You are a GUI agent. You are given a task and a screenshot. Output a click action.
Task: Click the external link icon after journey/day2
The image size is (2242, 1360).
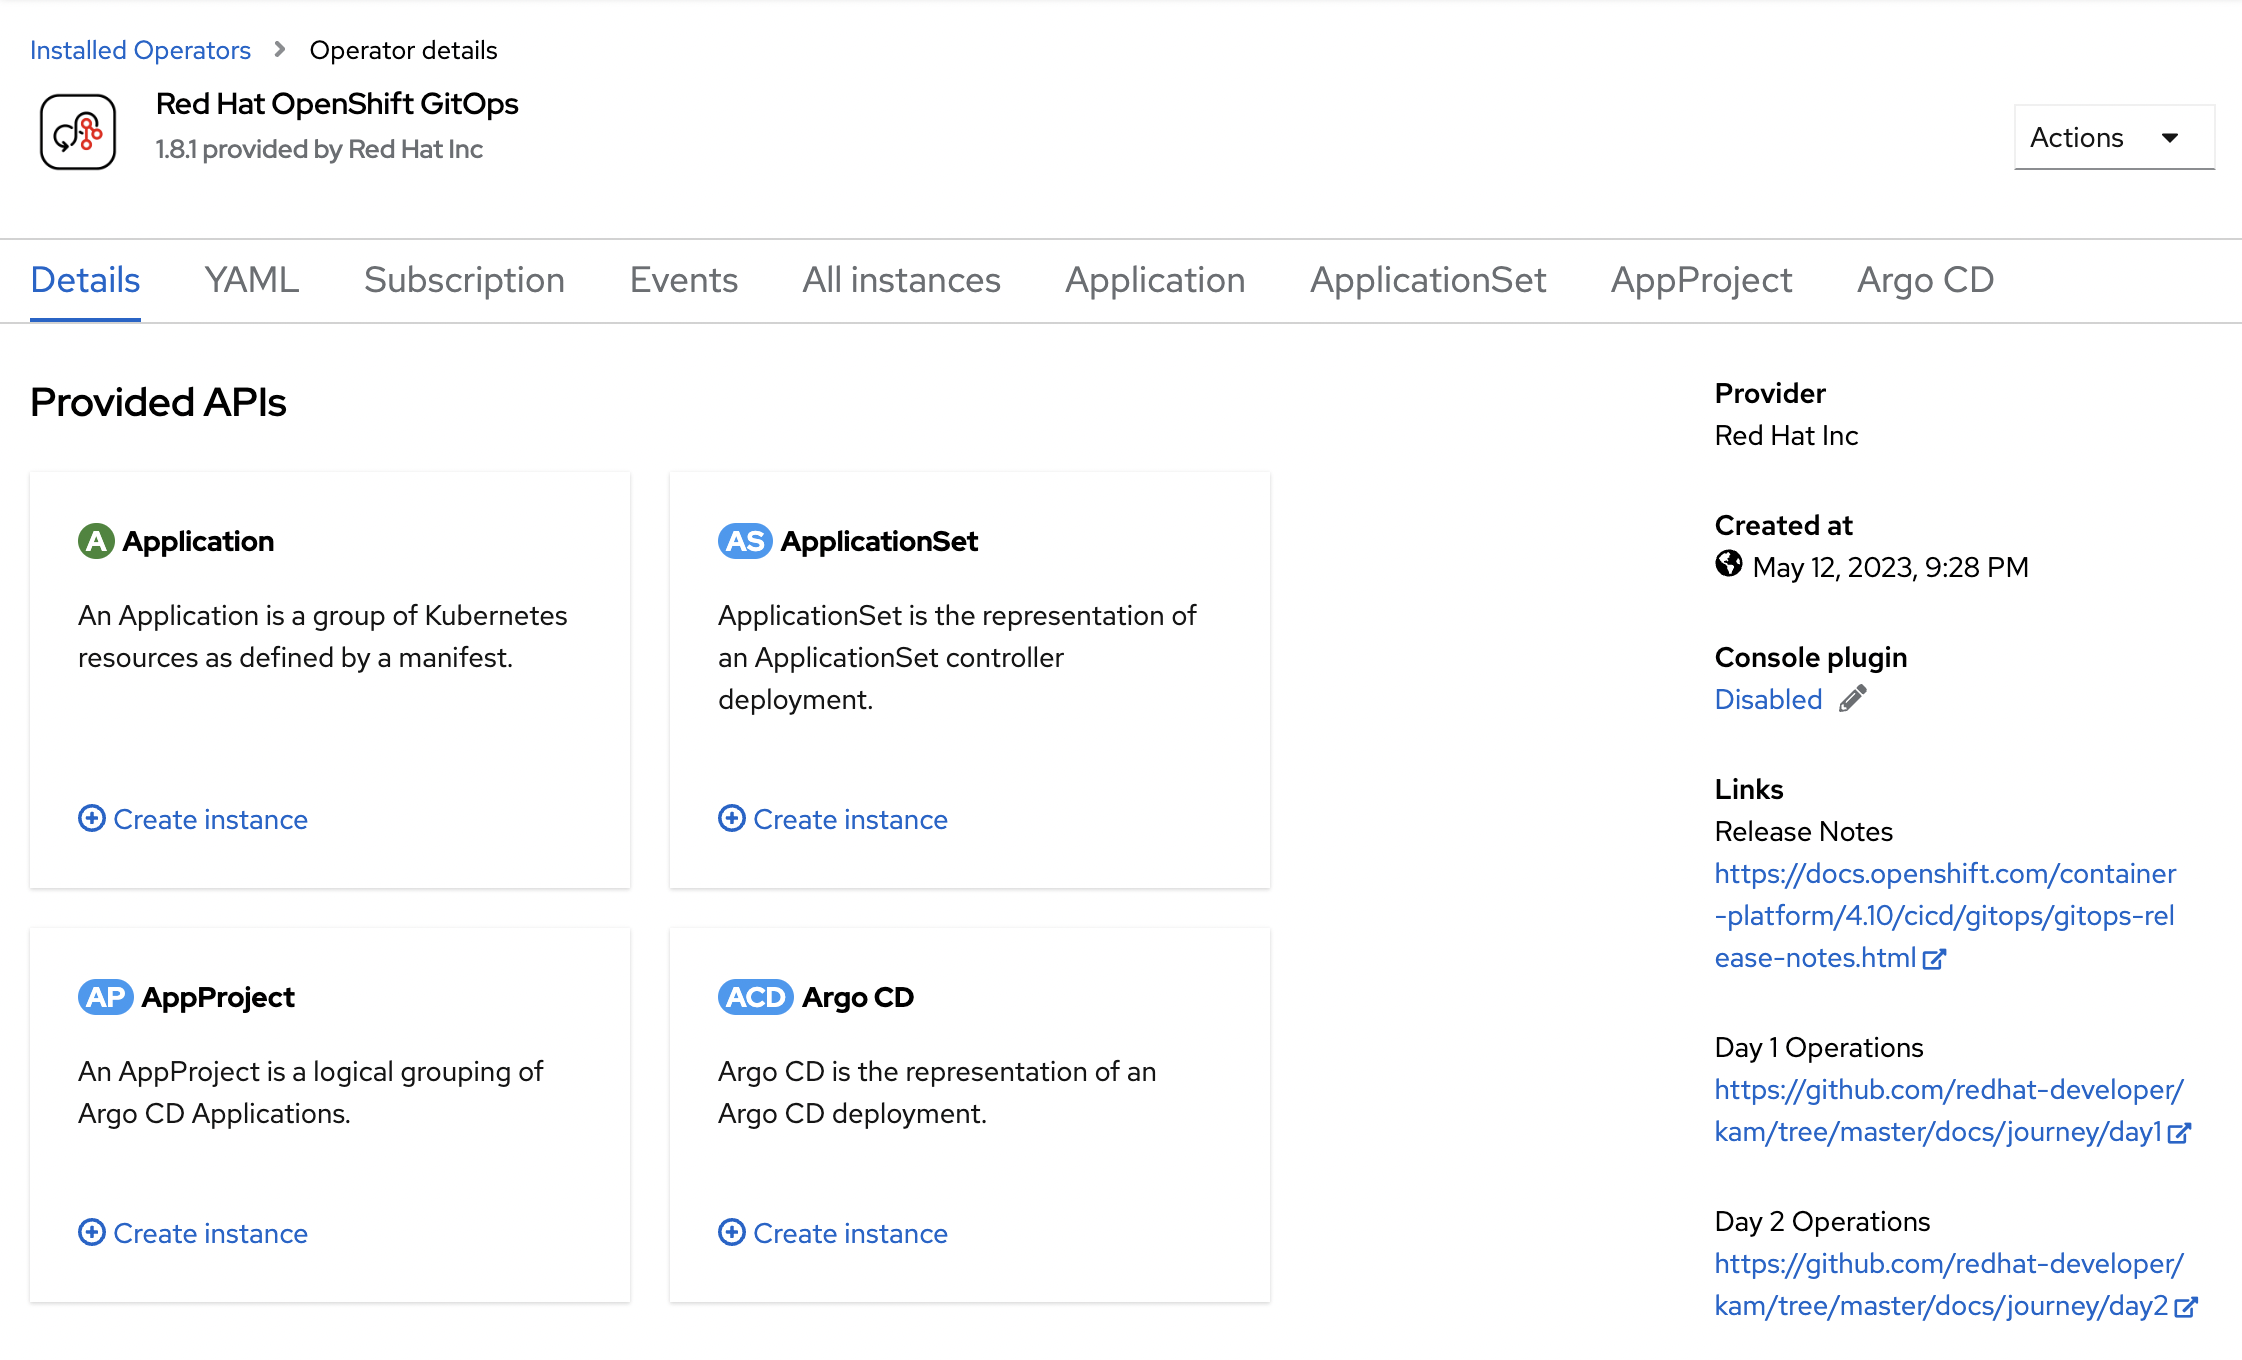(x=2186, y=1307)
